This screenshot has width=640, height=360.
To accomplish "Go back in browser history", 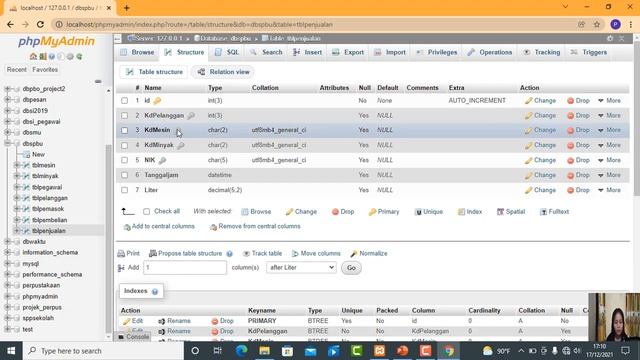I will 10,24.
